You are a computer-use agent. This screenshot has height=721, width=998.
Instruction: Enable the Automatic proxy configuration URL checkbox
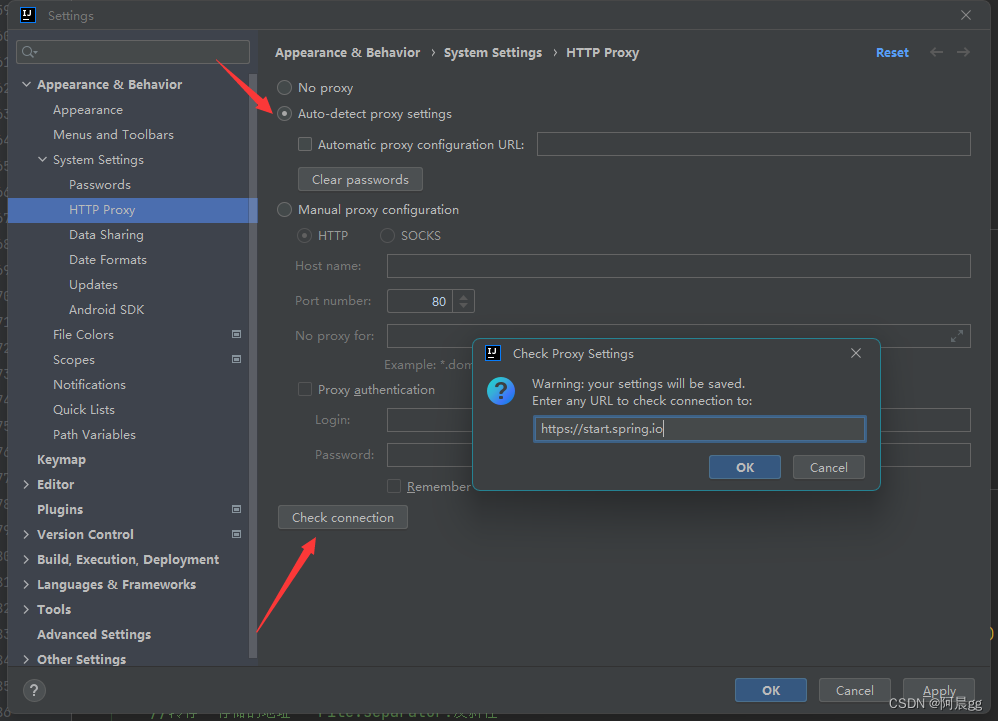[305, 144]
